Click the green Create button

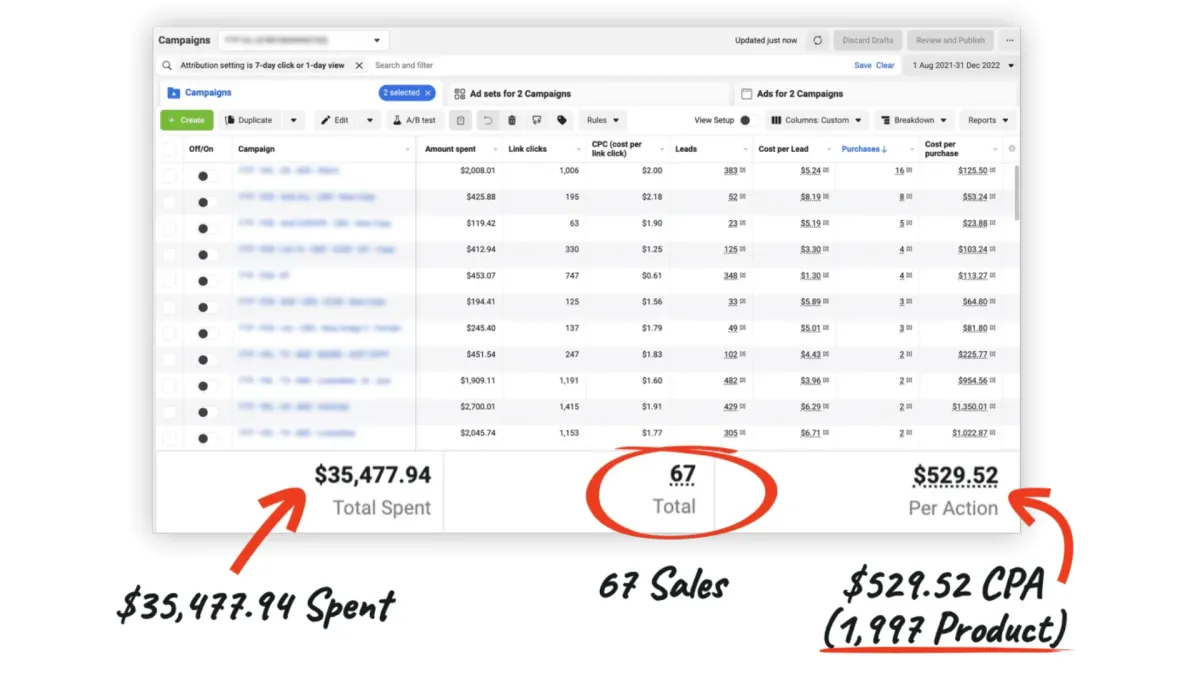187,120
